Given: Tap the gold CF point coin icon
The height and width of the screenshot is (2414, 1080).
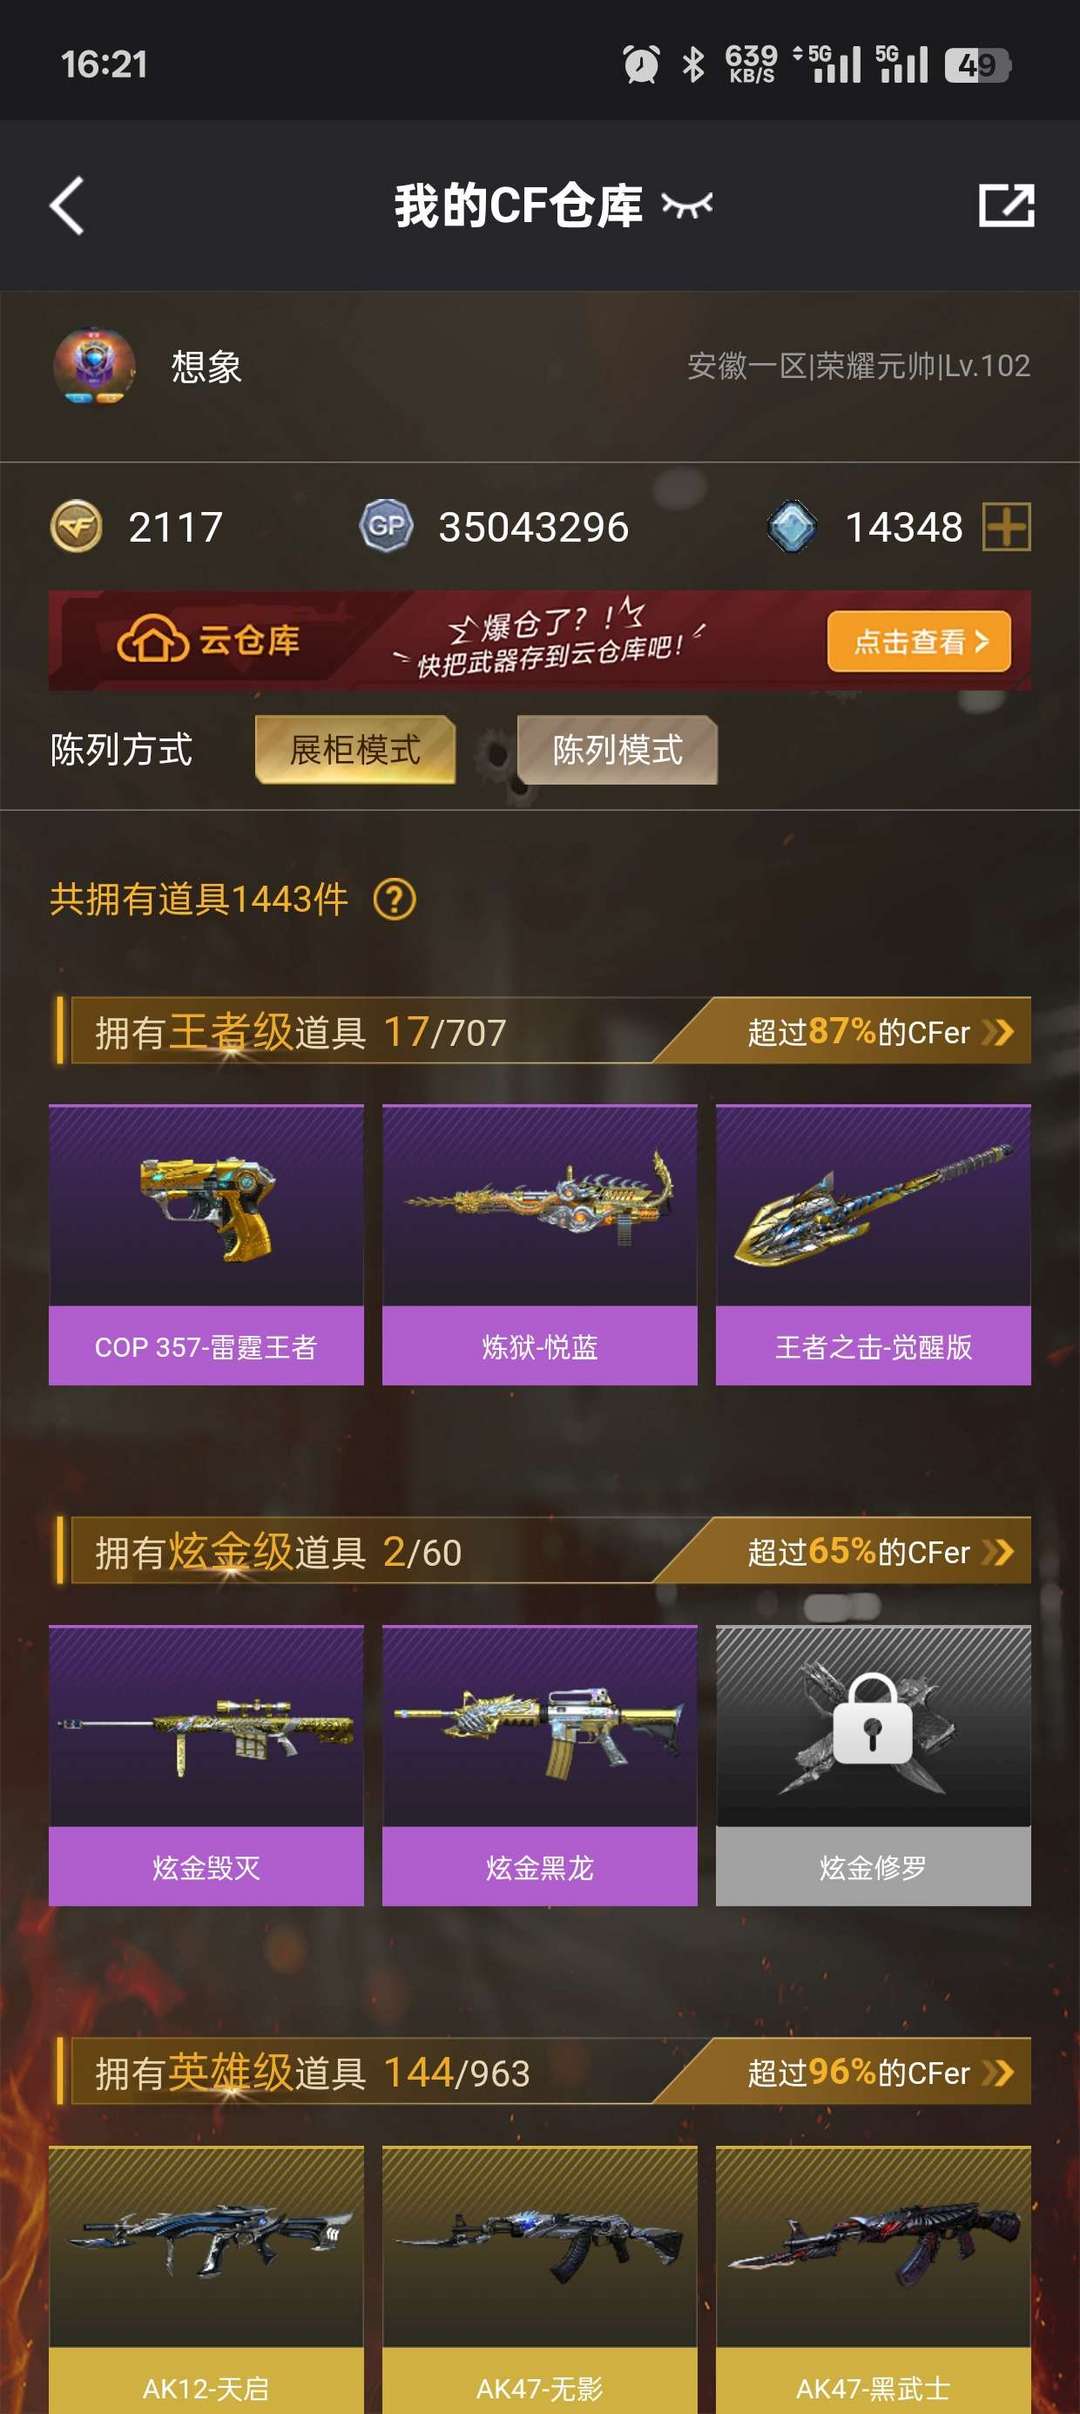Looking at the screenshot, I should pyautogui.click(x=76, y=526).
